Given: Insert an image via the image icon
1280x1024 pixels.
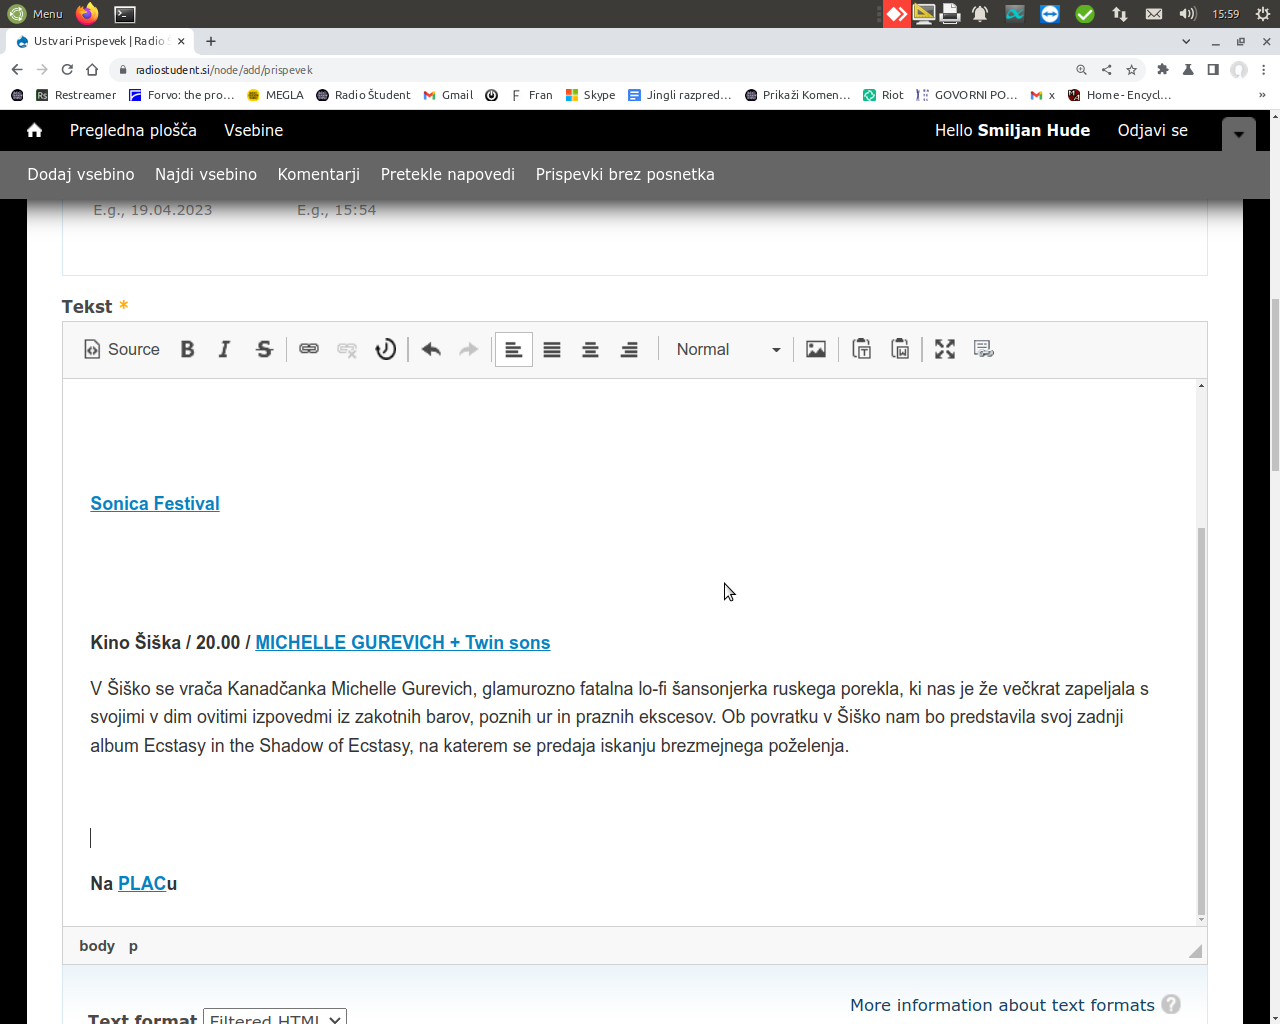Looking at the screenshot, I should point(816,349).
